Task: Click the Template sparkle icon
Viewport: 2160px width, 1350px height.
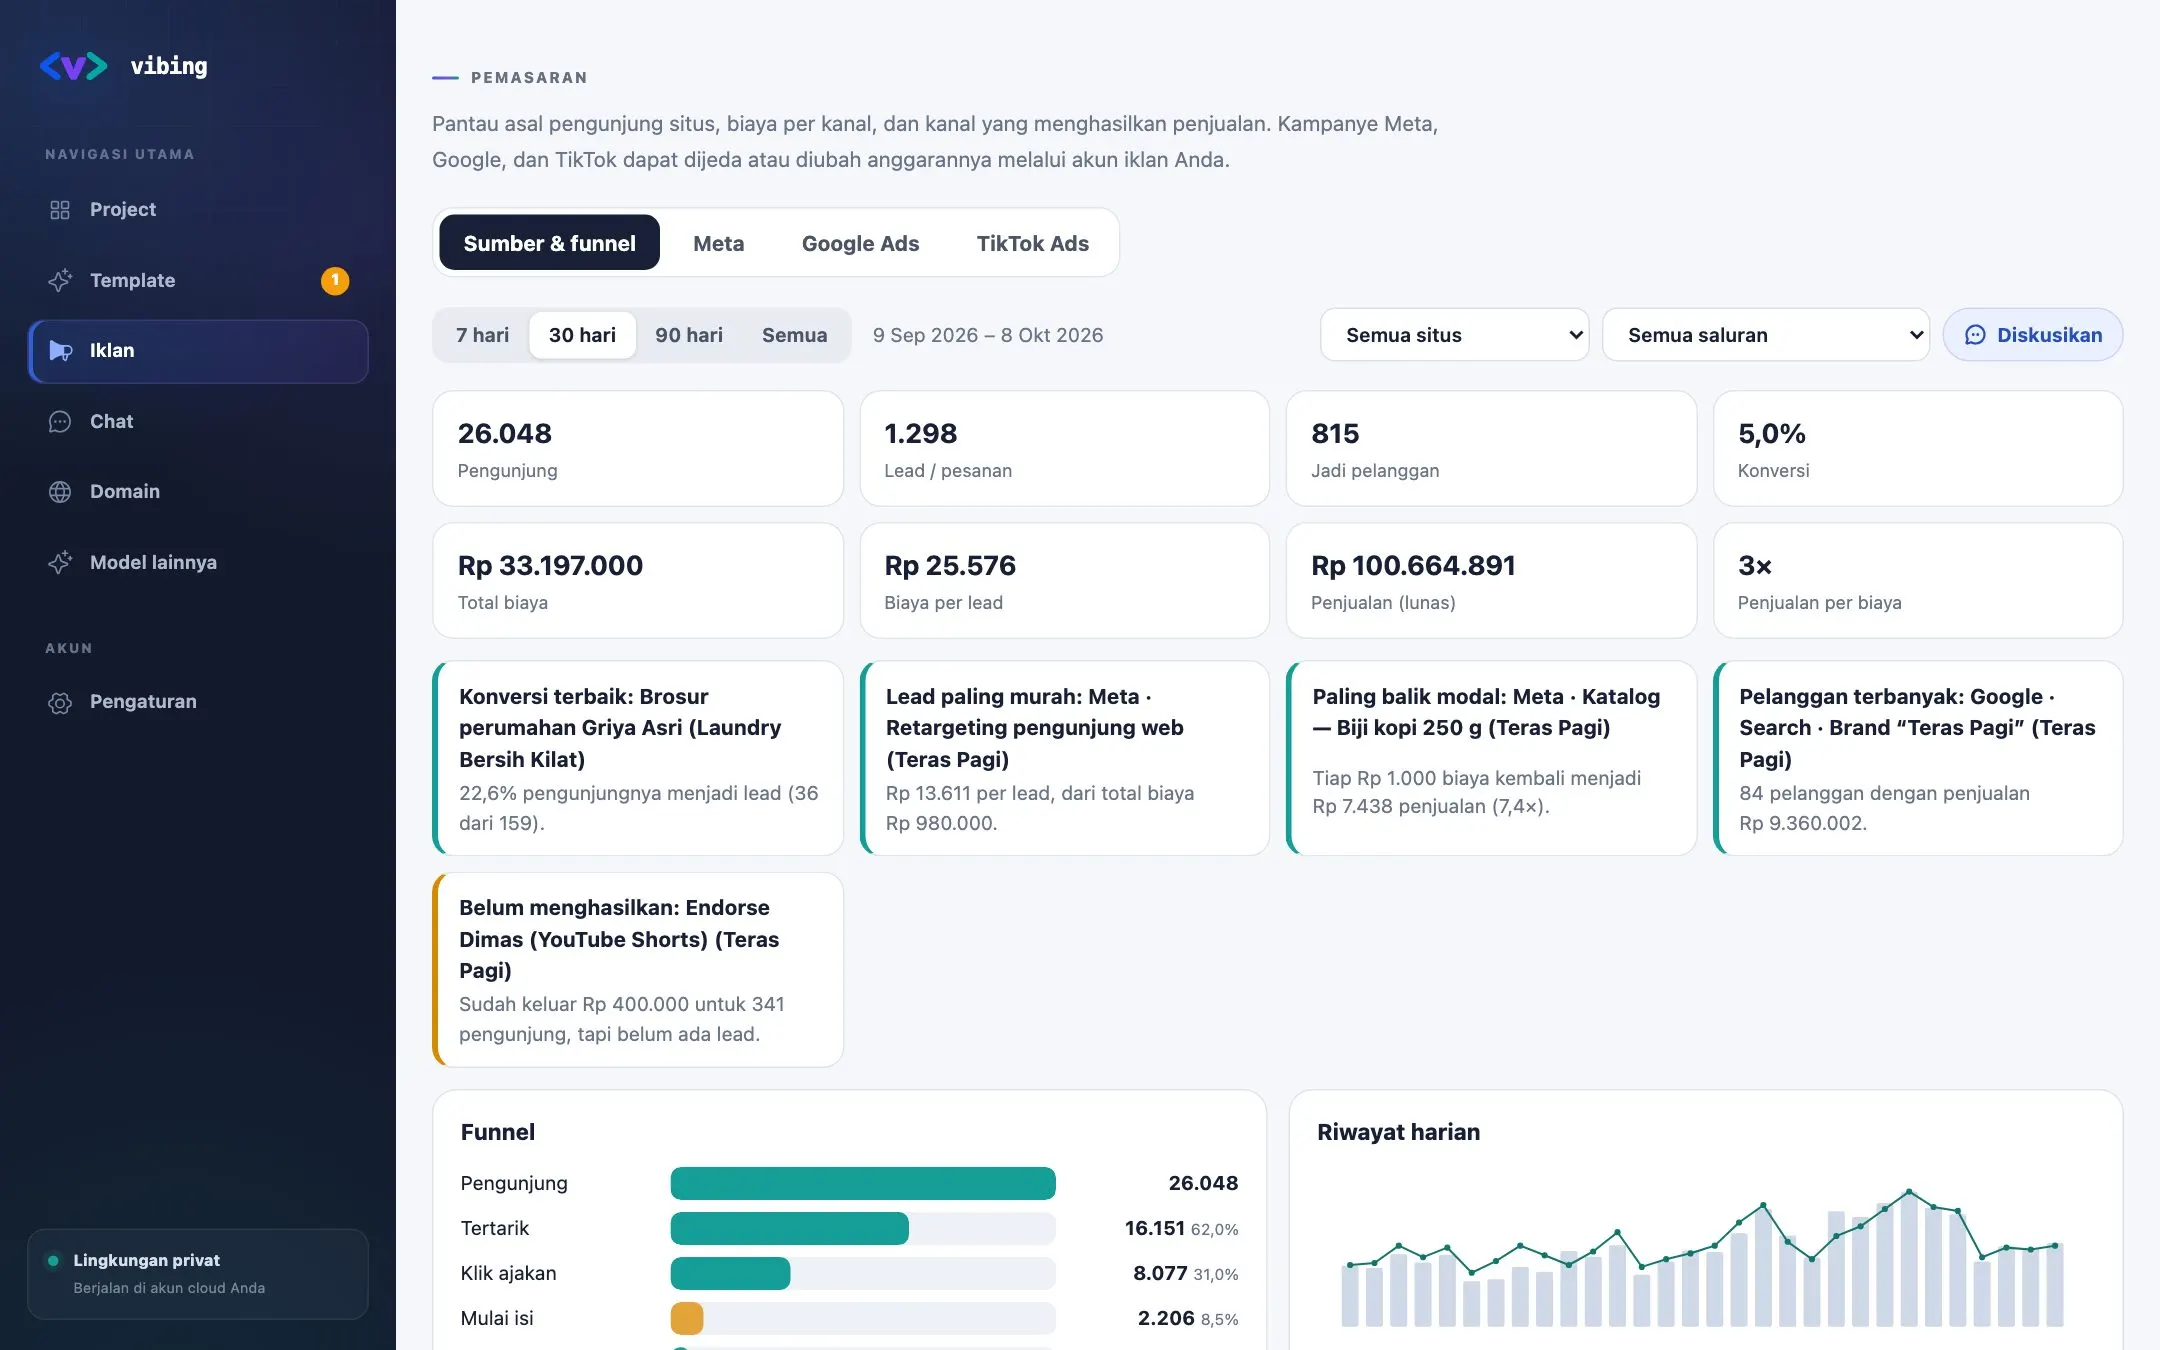Action: [60, 281]
